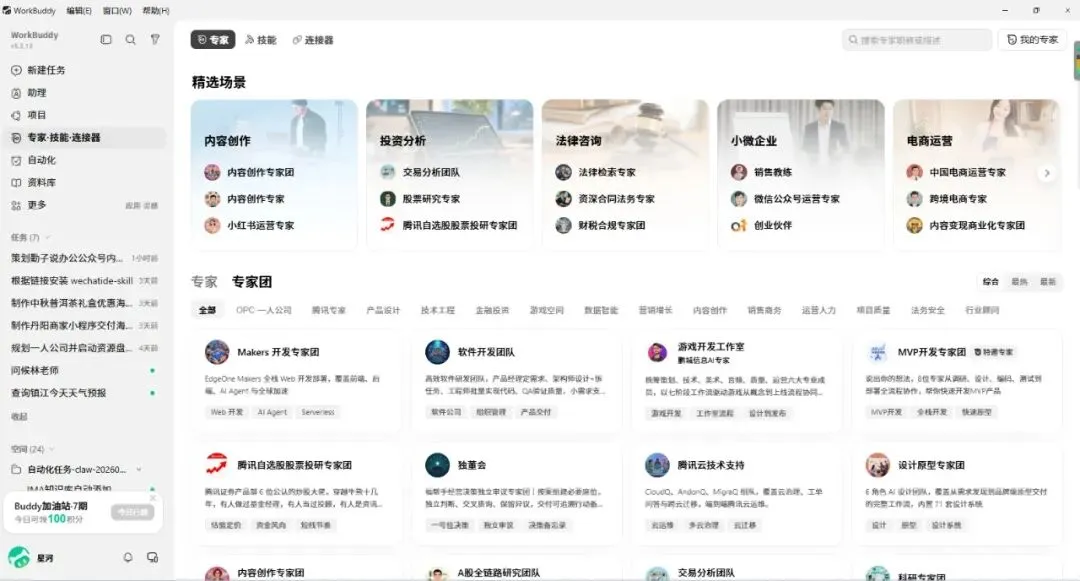Filter by 全部 category
Viewport: 1080px width, 581px height.
(x=207, y=310)
